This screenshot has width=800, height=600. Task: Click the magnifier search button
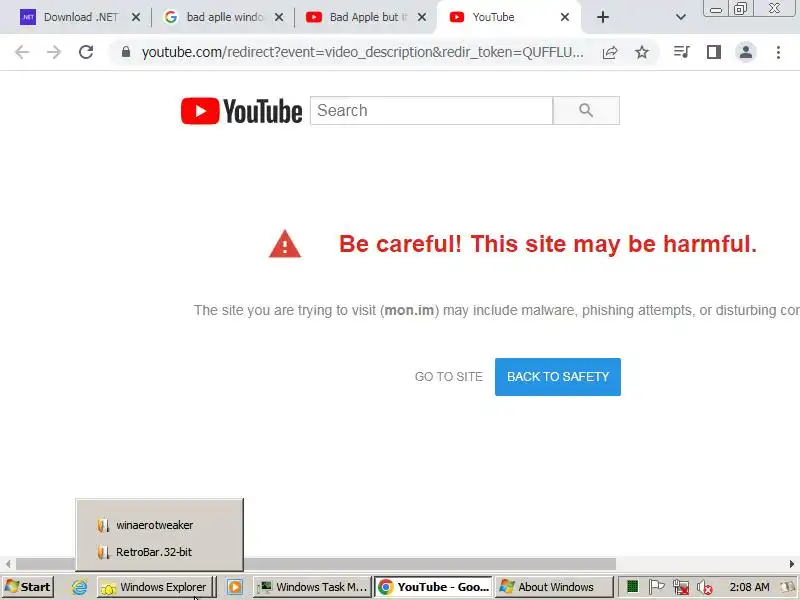586,110
